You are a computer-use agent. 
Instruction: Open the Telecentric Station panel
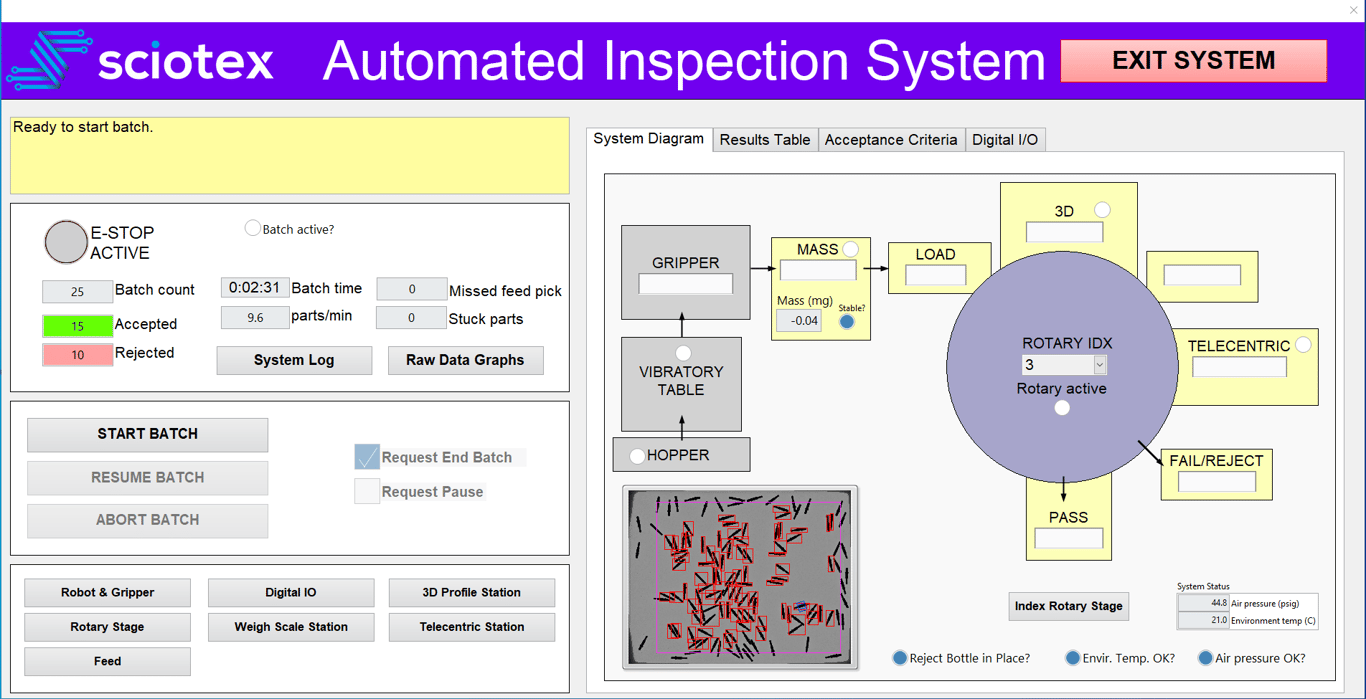pos(472,627)
